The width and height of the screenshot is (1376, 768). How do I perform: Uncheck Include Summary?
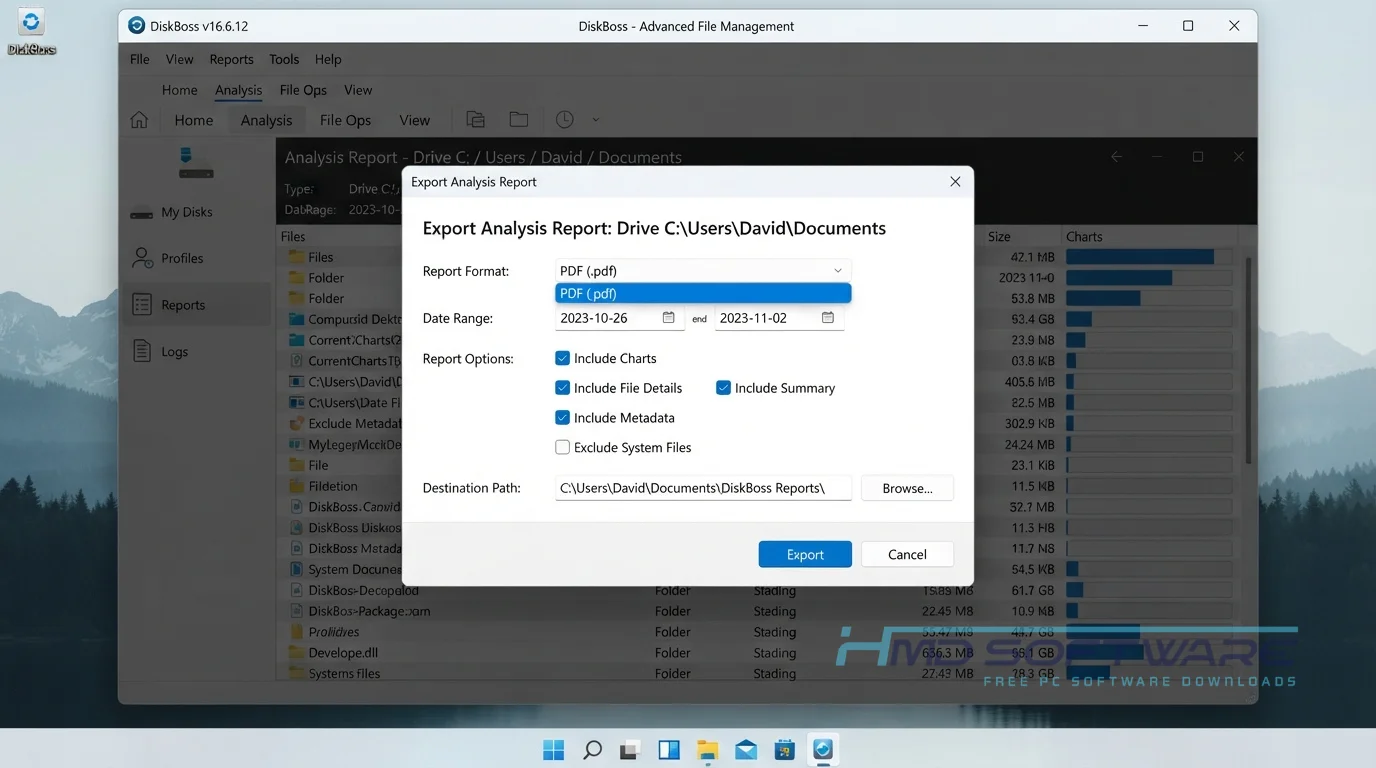tap(723, 388)
